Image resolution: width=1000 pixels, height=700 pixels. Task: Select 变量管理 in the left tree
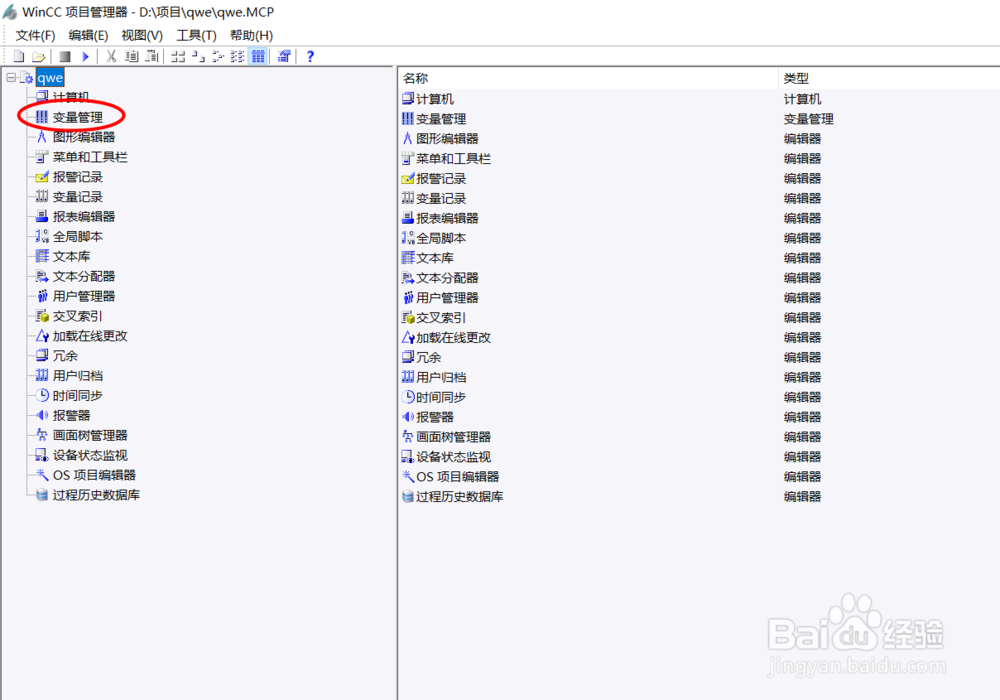[x=77, y=117]
